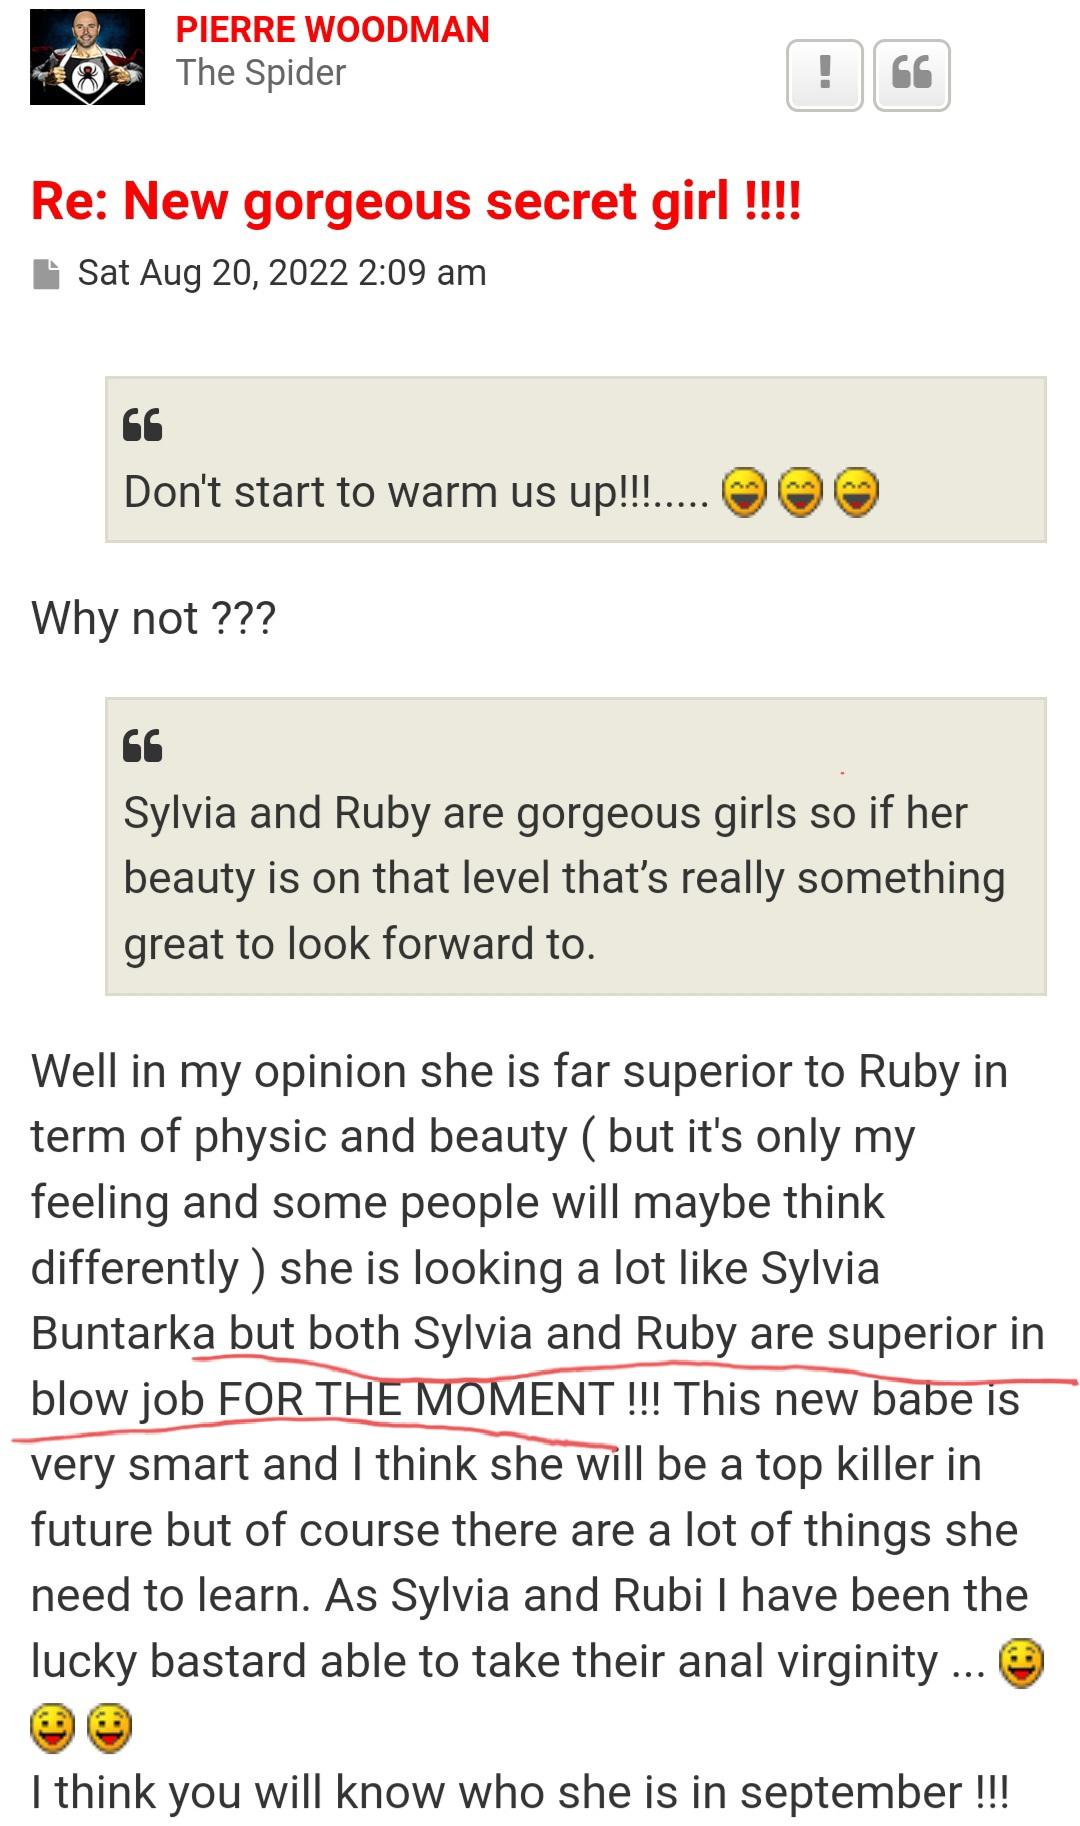Image resolution: width=1080 pixels, height=1826 pixels.
Task: Click the first laughing emoji after "warm us up"
Action: 743,492
